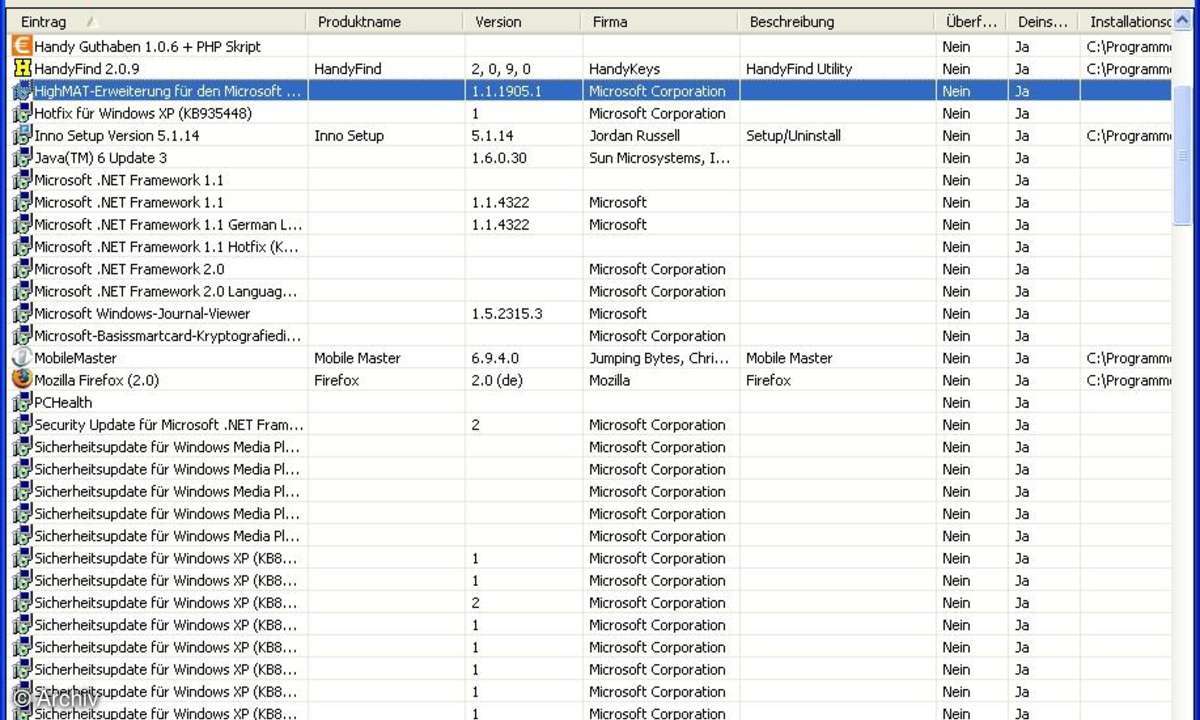Click icon of Hotfix für Windows XP (KB935448)

coord(21,113)
